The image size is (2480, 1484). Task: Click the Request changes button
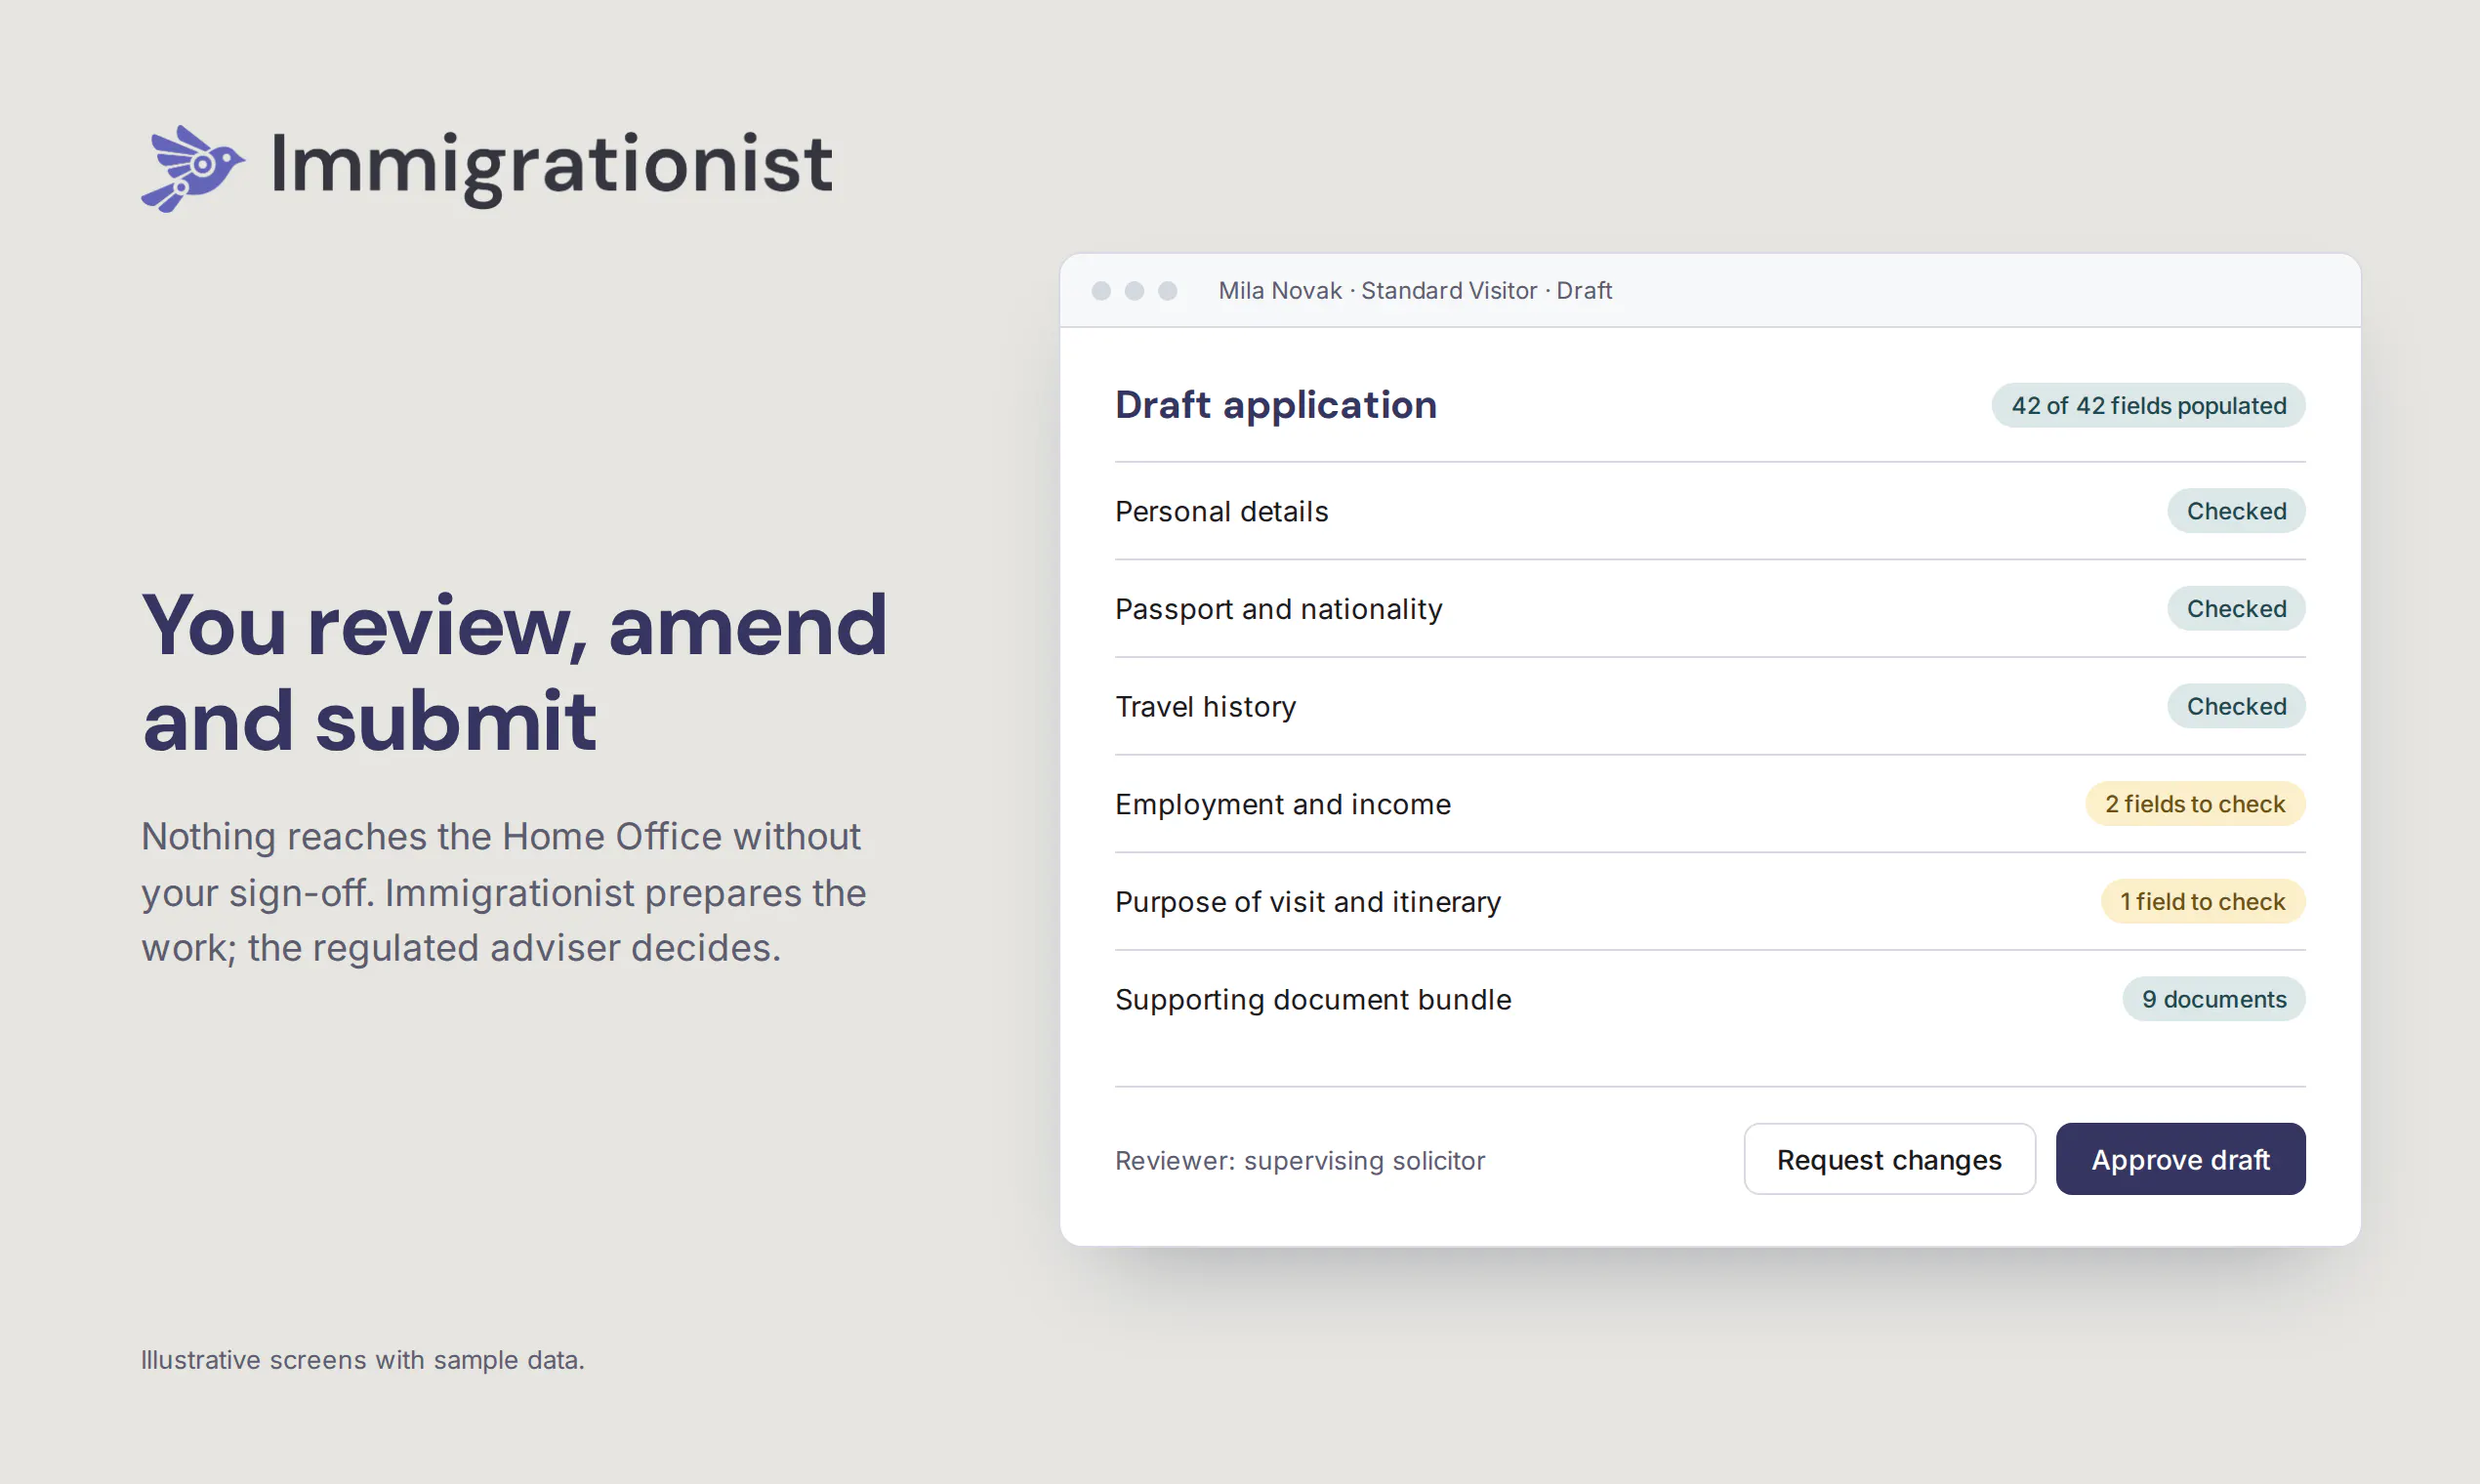[x=1889, y=1159]
